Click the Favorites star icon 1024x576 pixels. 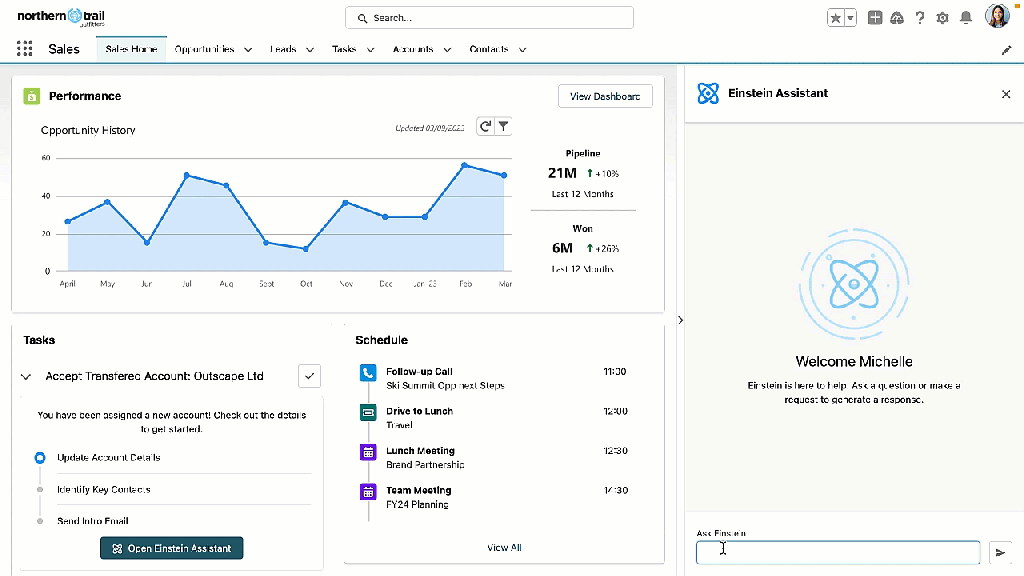pos(835,18)
